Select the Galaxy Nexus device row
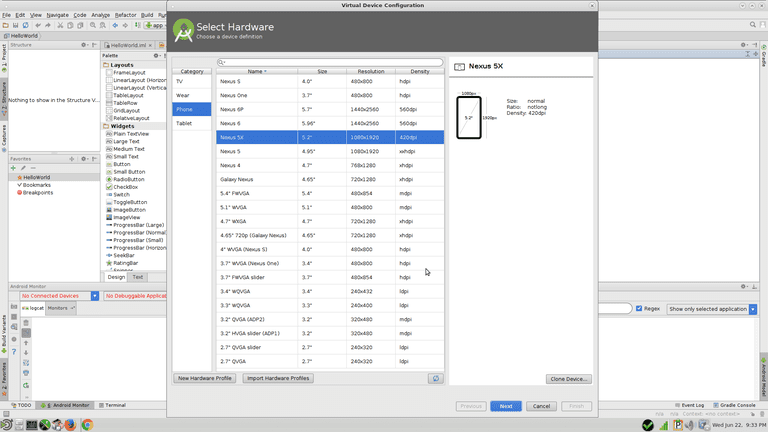 point(330,179)
